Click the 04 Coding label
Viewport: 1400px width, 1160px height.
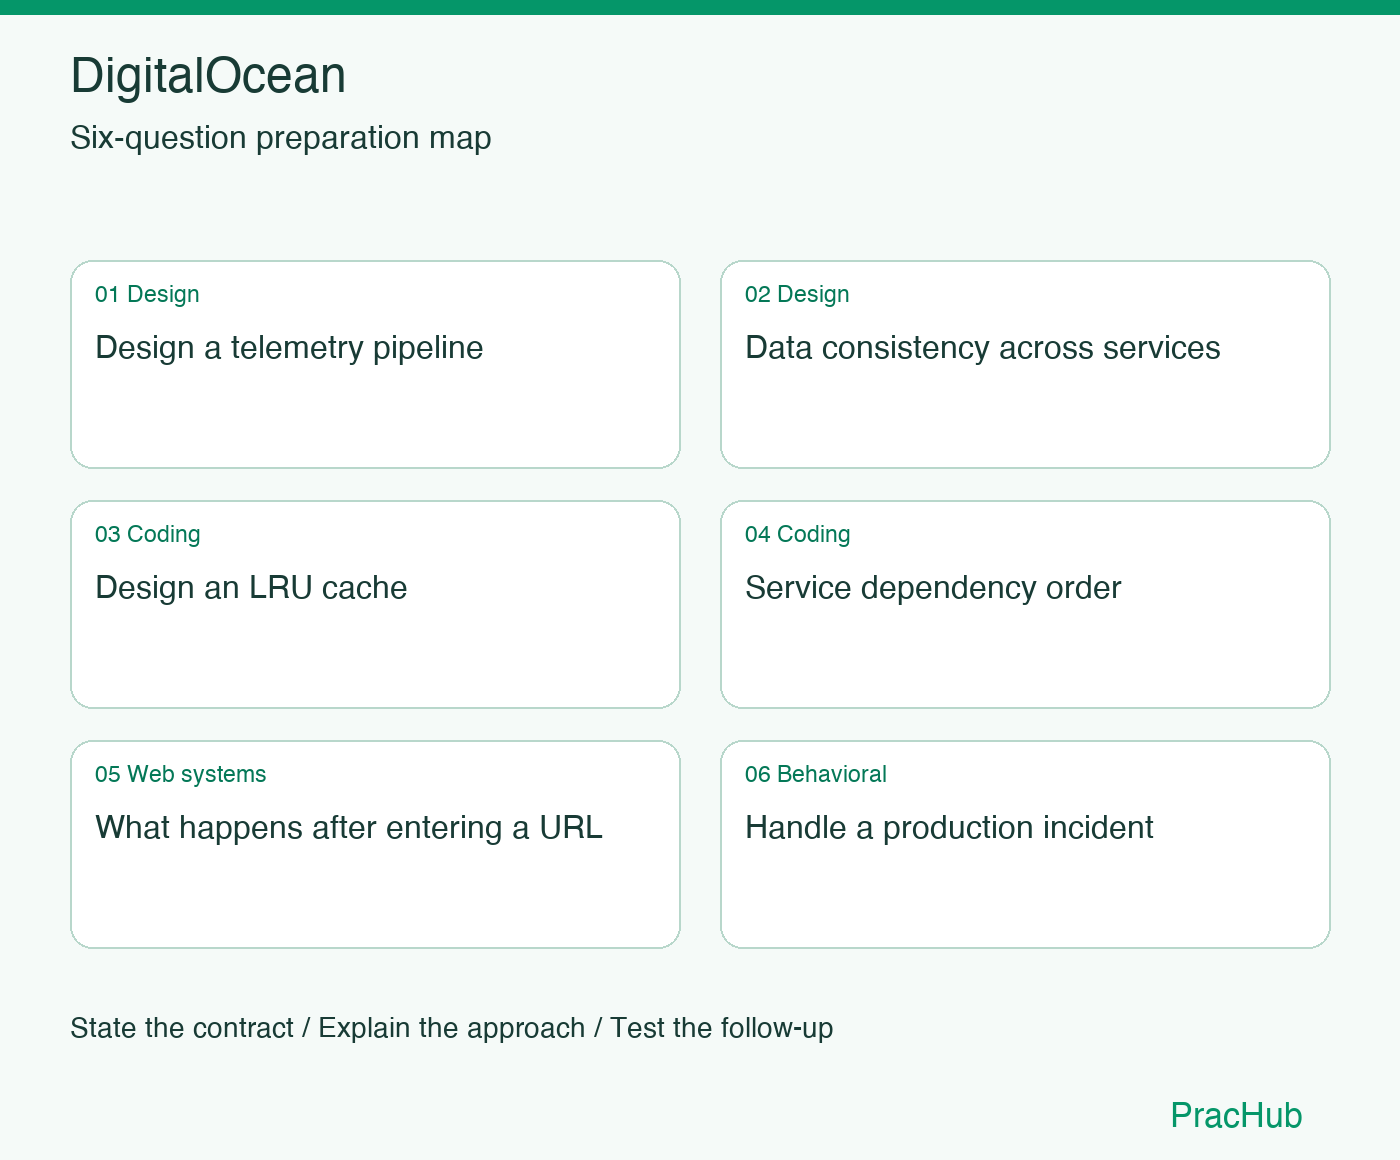[798, 534]
